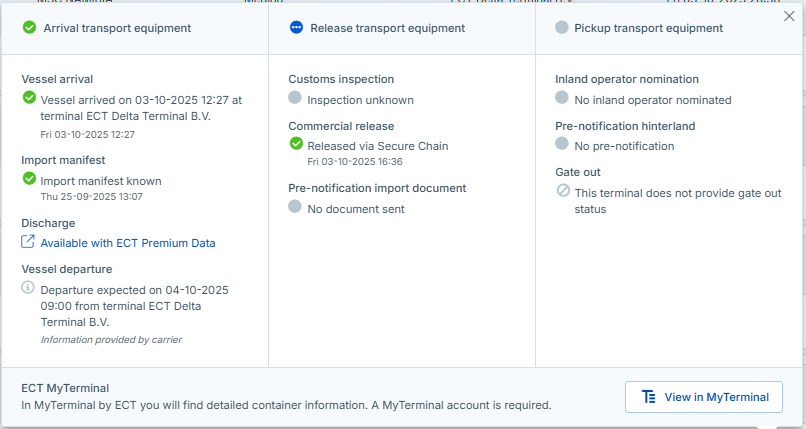Click the View in MyTerminal button
Screen dimensions: 806x429
click(x=704, y=397)
